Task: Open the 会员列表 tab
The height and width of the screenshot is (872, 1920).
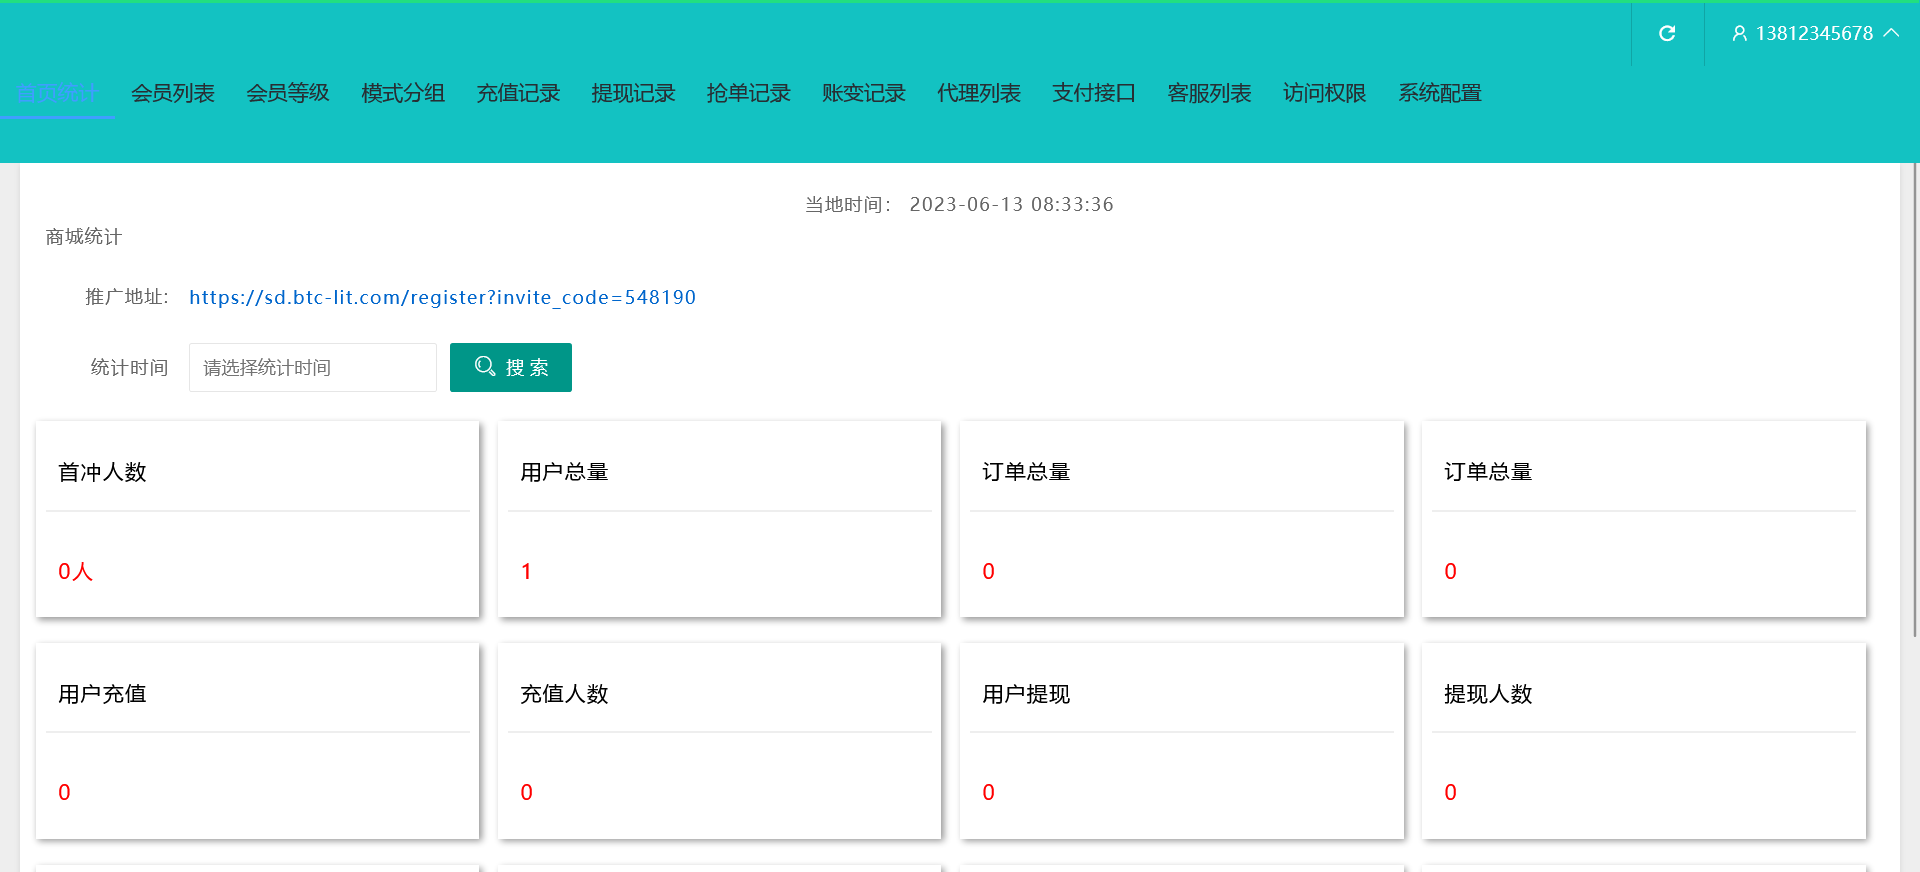Action: (173, 94)
